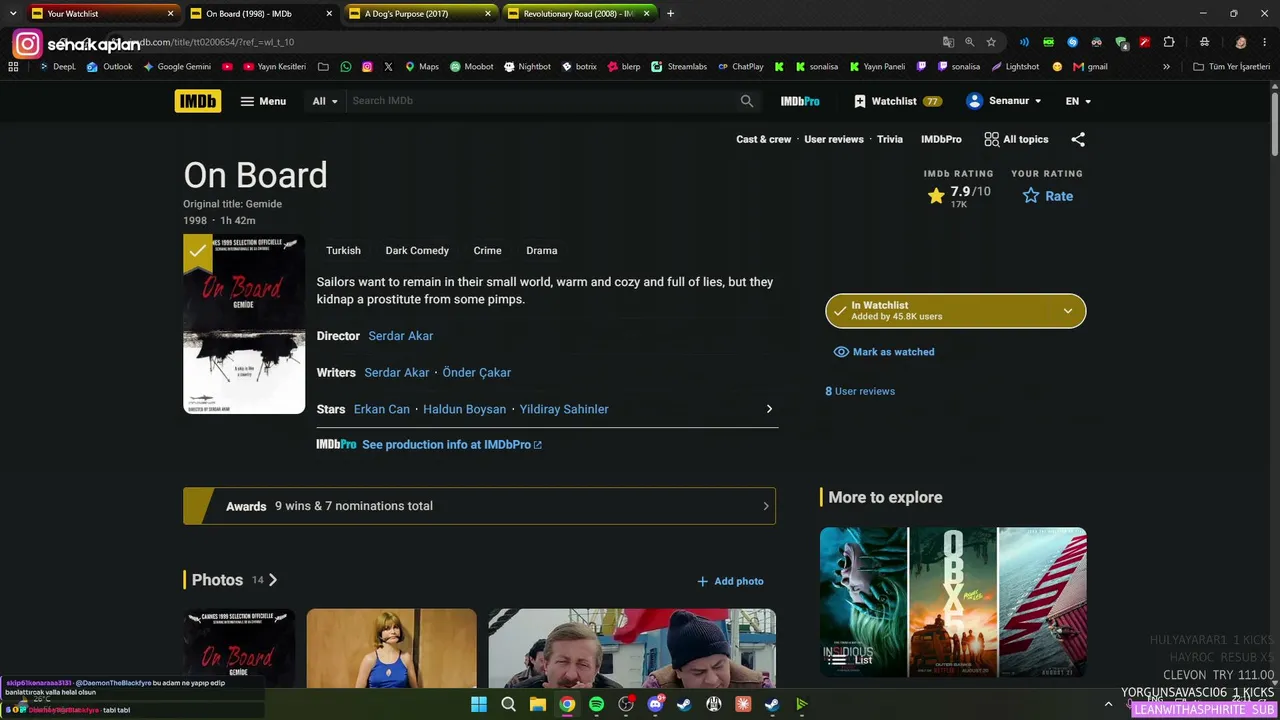
Task: Open File Explorer from the taskbar
Action: 537,704
